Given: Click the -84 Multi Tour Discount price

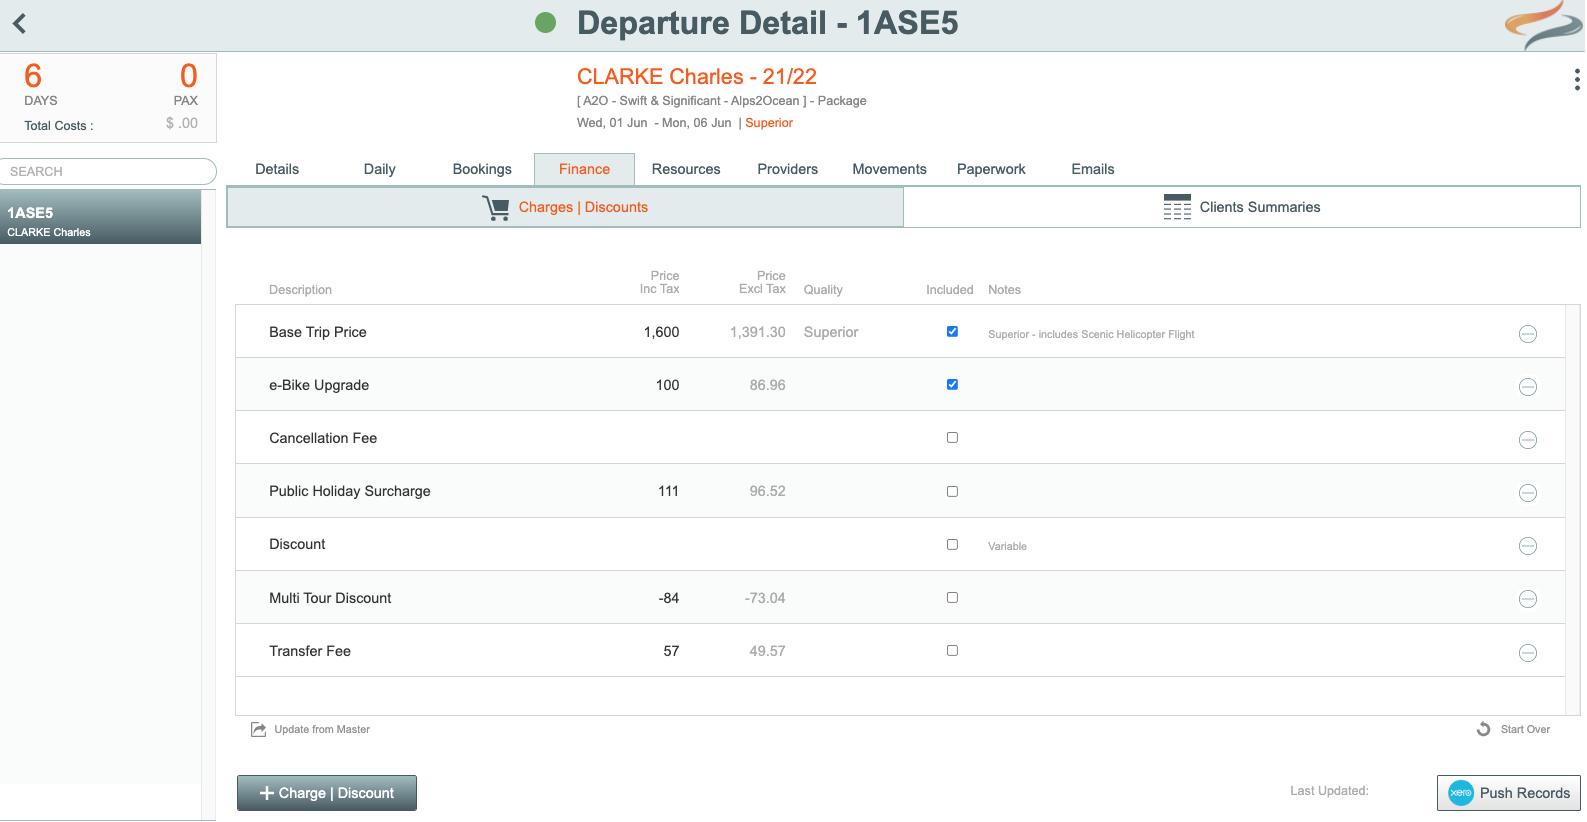Looking at the screenshot, I should [669, 598].
